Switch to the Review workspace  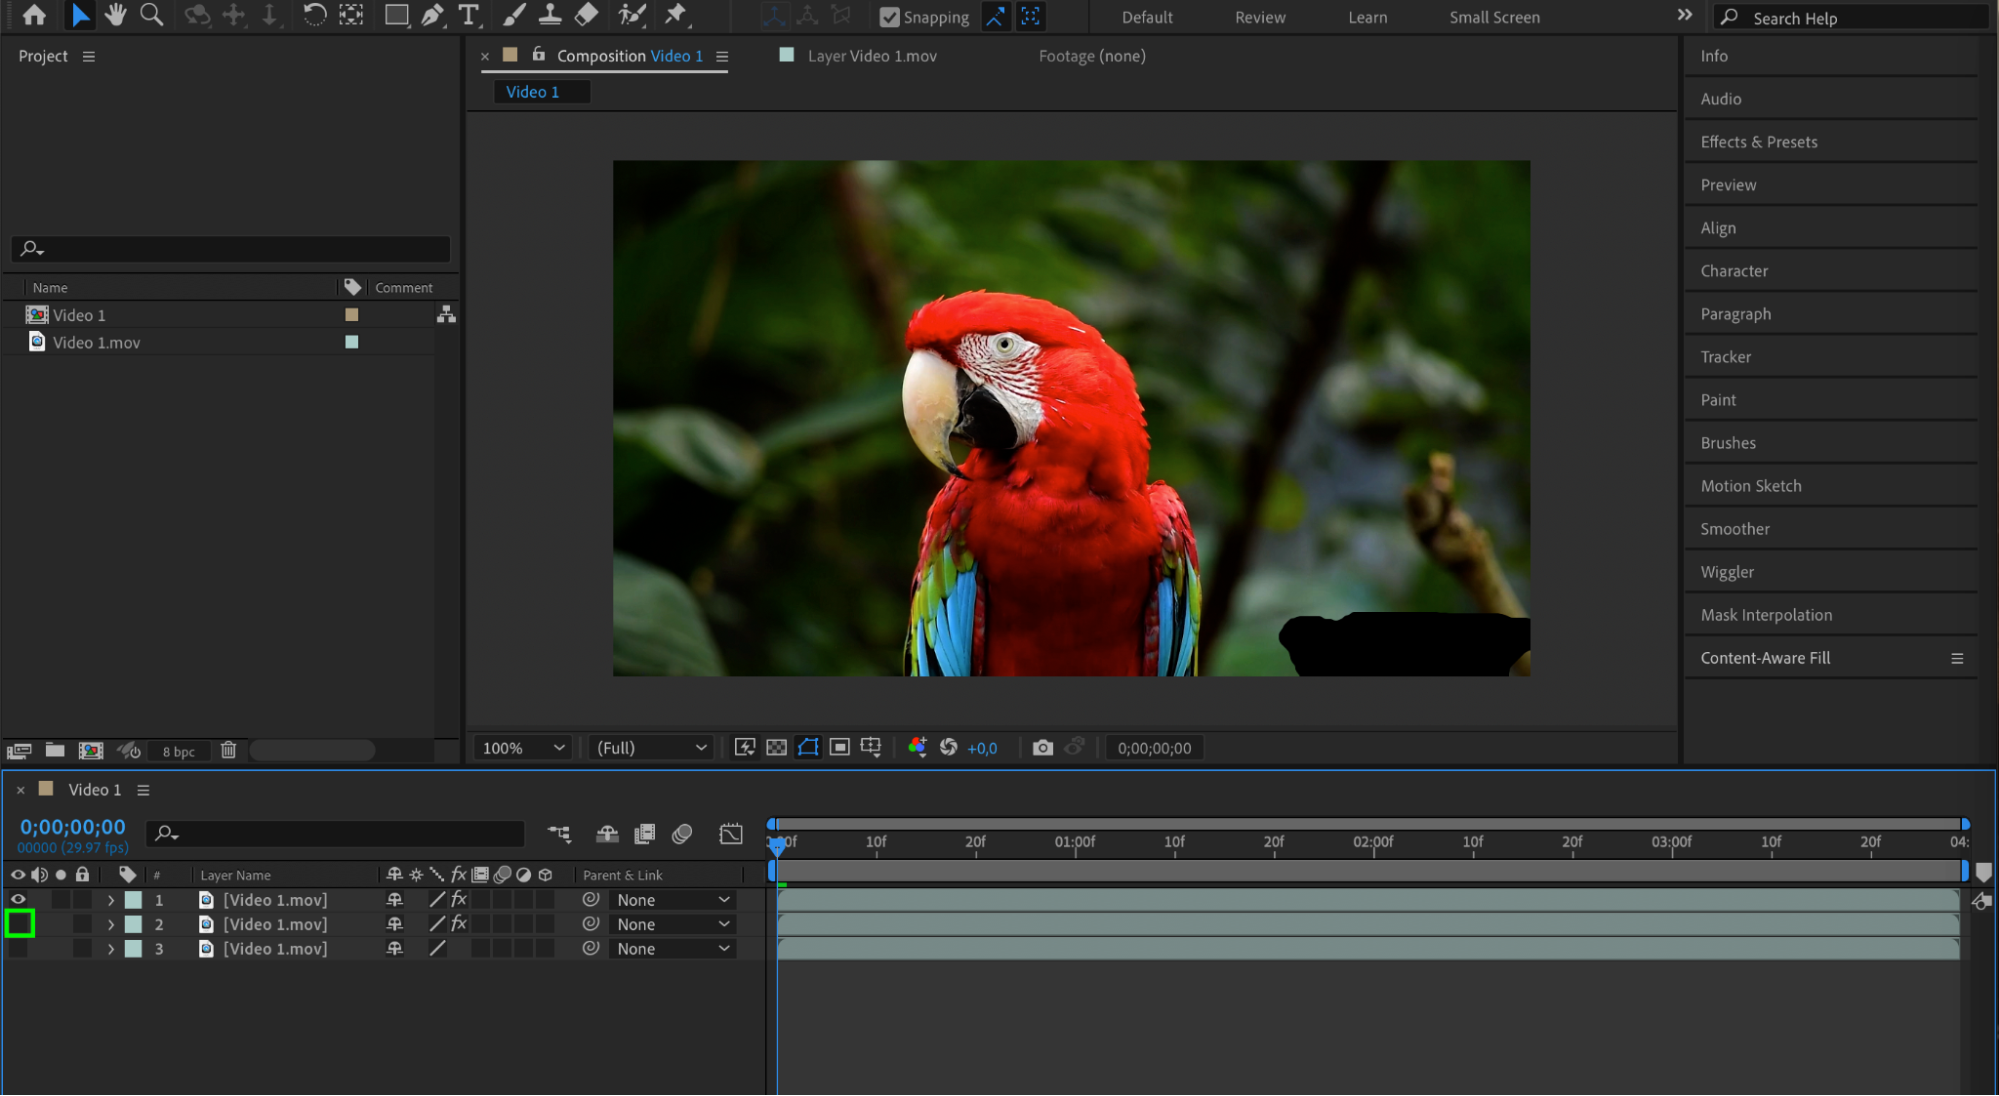click(1259, 17)
